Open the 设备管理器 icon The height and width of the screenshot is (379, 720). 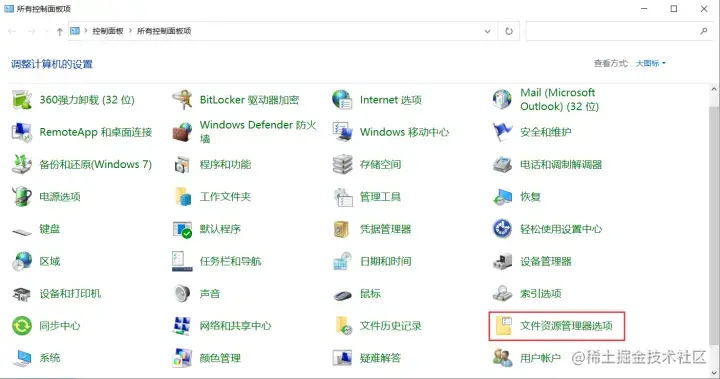[x=502, y=261]
